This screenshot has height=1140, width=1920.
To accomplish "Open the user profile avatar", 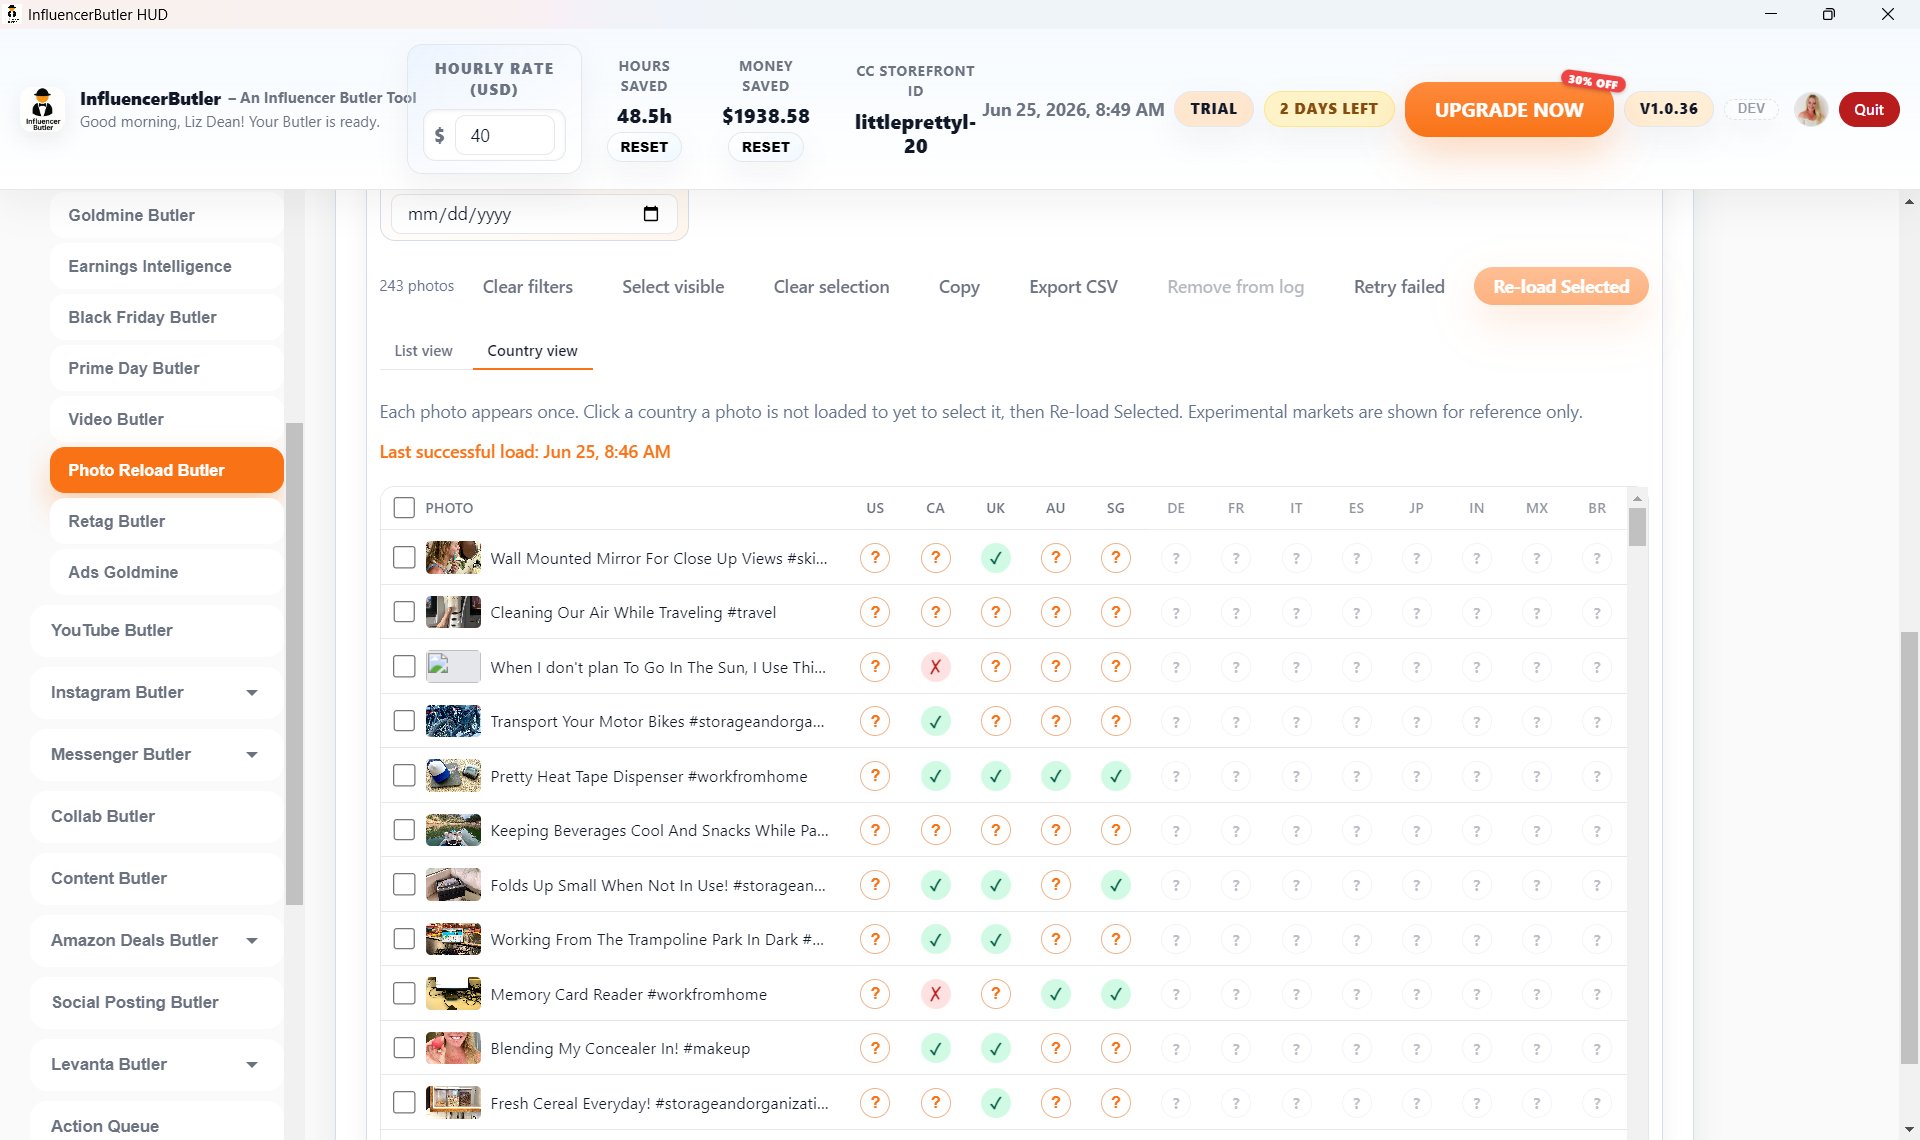I will 1811,109.
